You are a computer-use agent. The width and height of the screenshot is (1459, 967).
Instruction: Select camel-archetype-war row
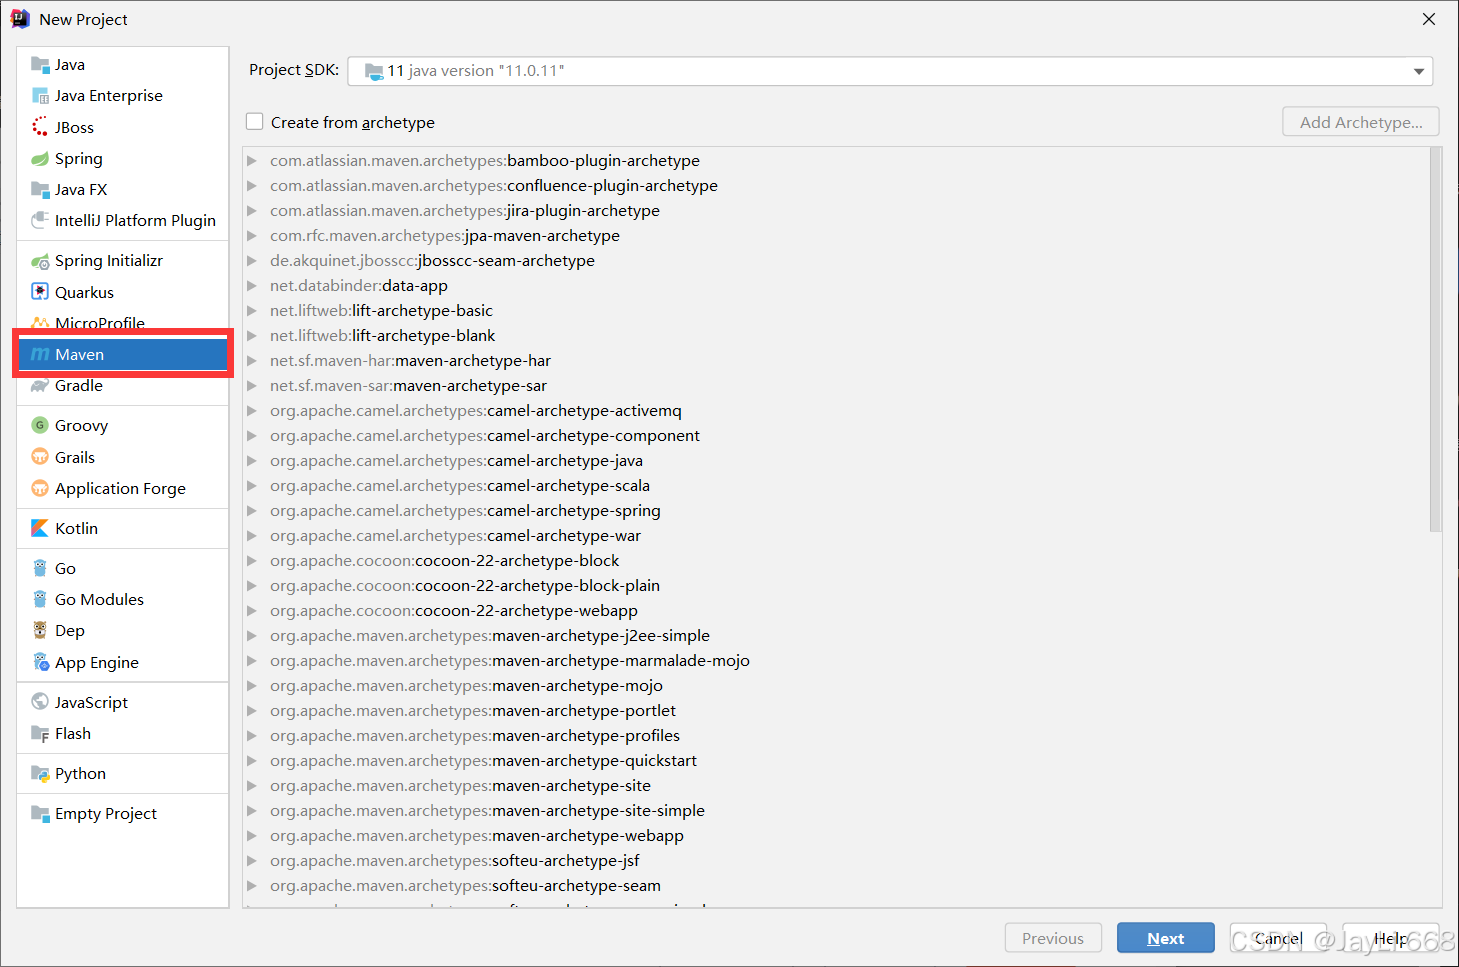tap(455, 536)
